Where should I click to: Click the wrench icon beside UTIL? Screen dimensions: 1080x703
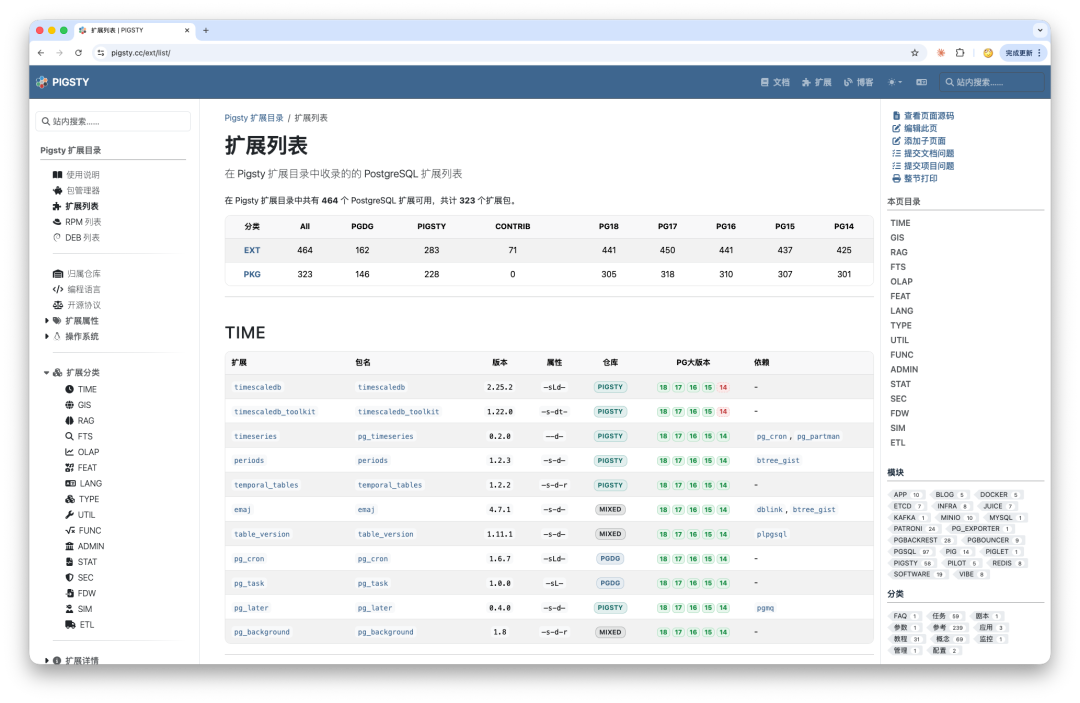[x=70, y=514]
